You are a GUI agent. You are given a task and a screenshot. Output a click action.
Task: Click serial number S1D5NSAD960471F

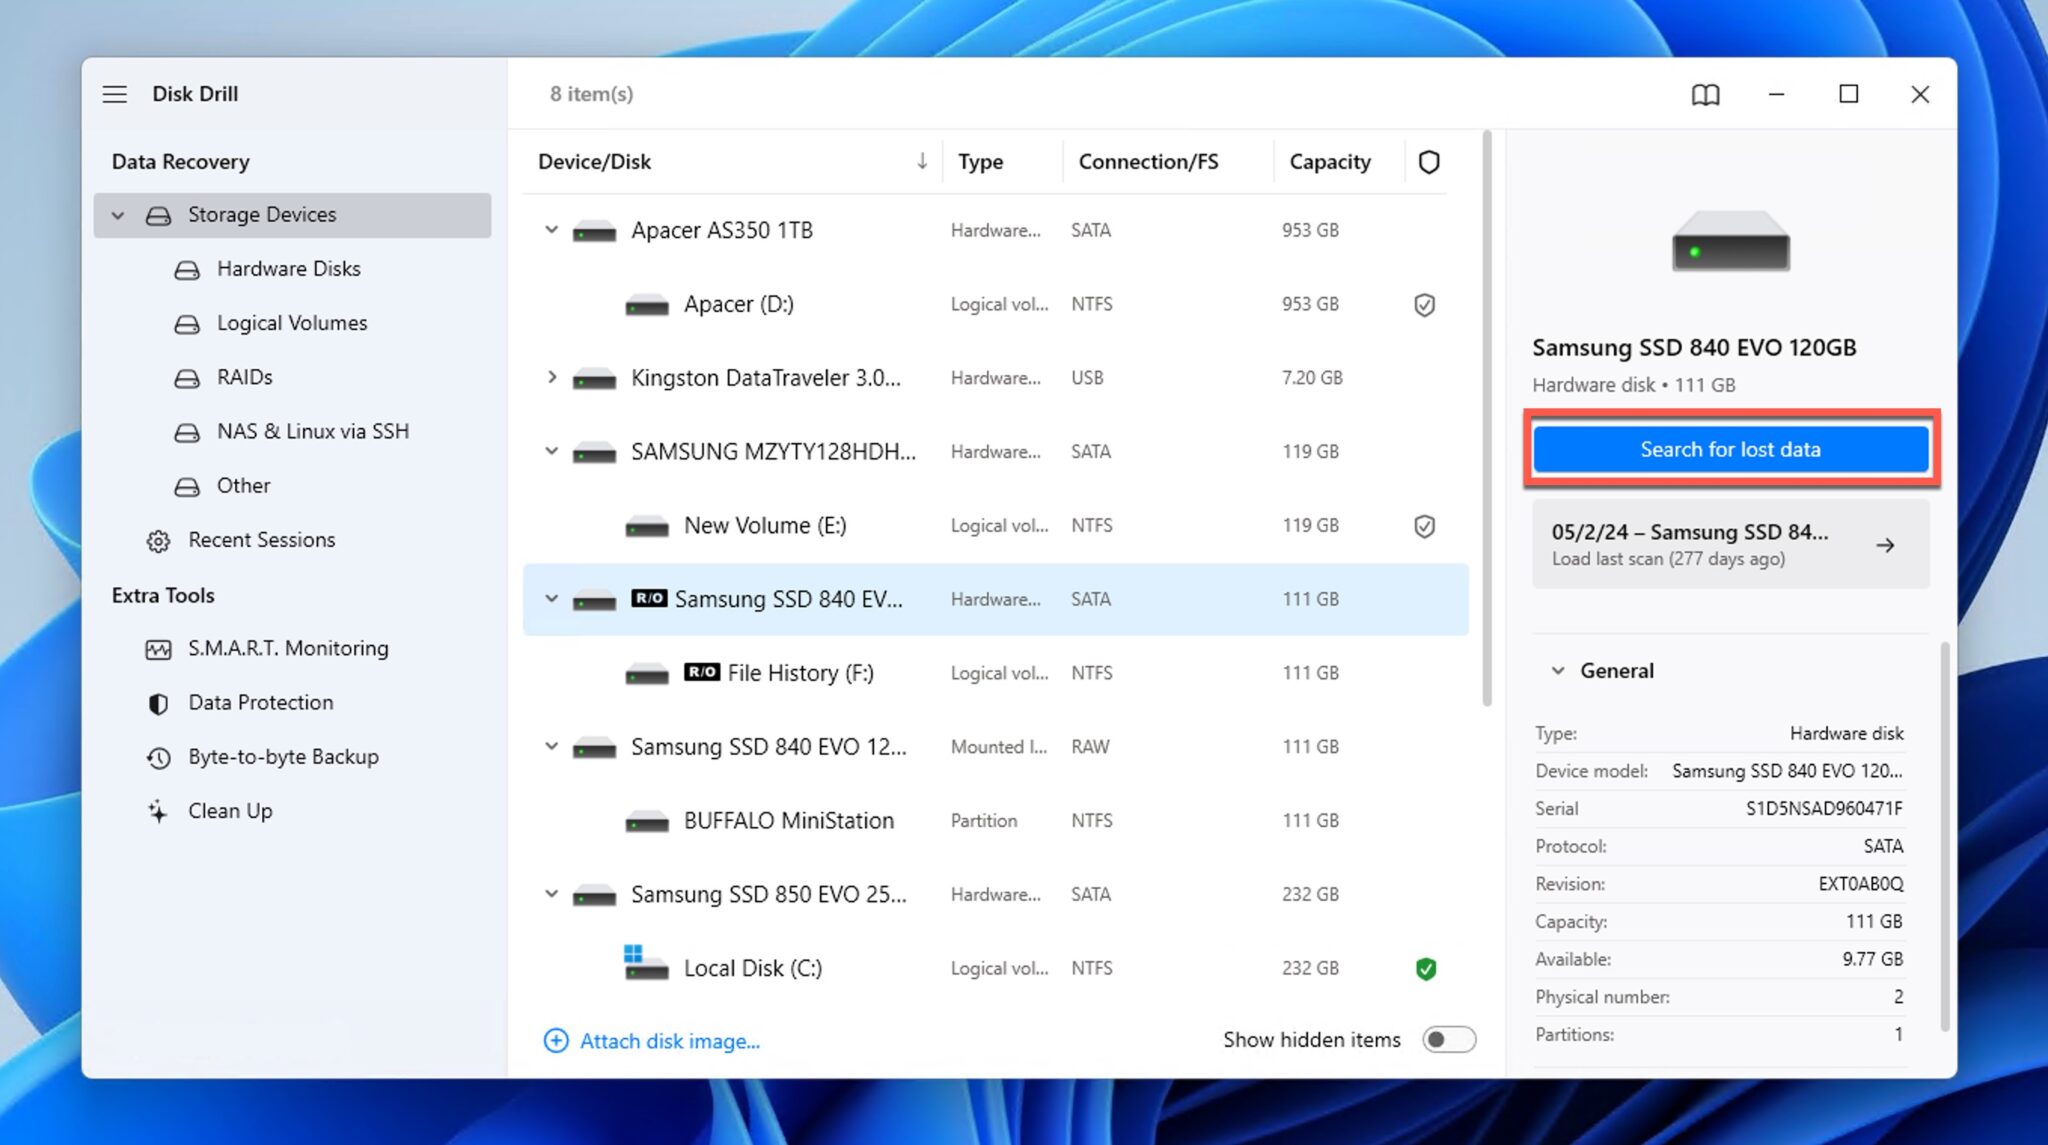point(1824,808)
